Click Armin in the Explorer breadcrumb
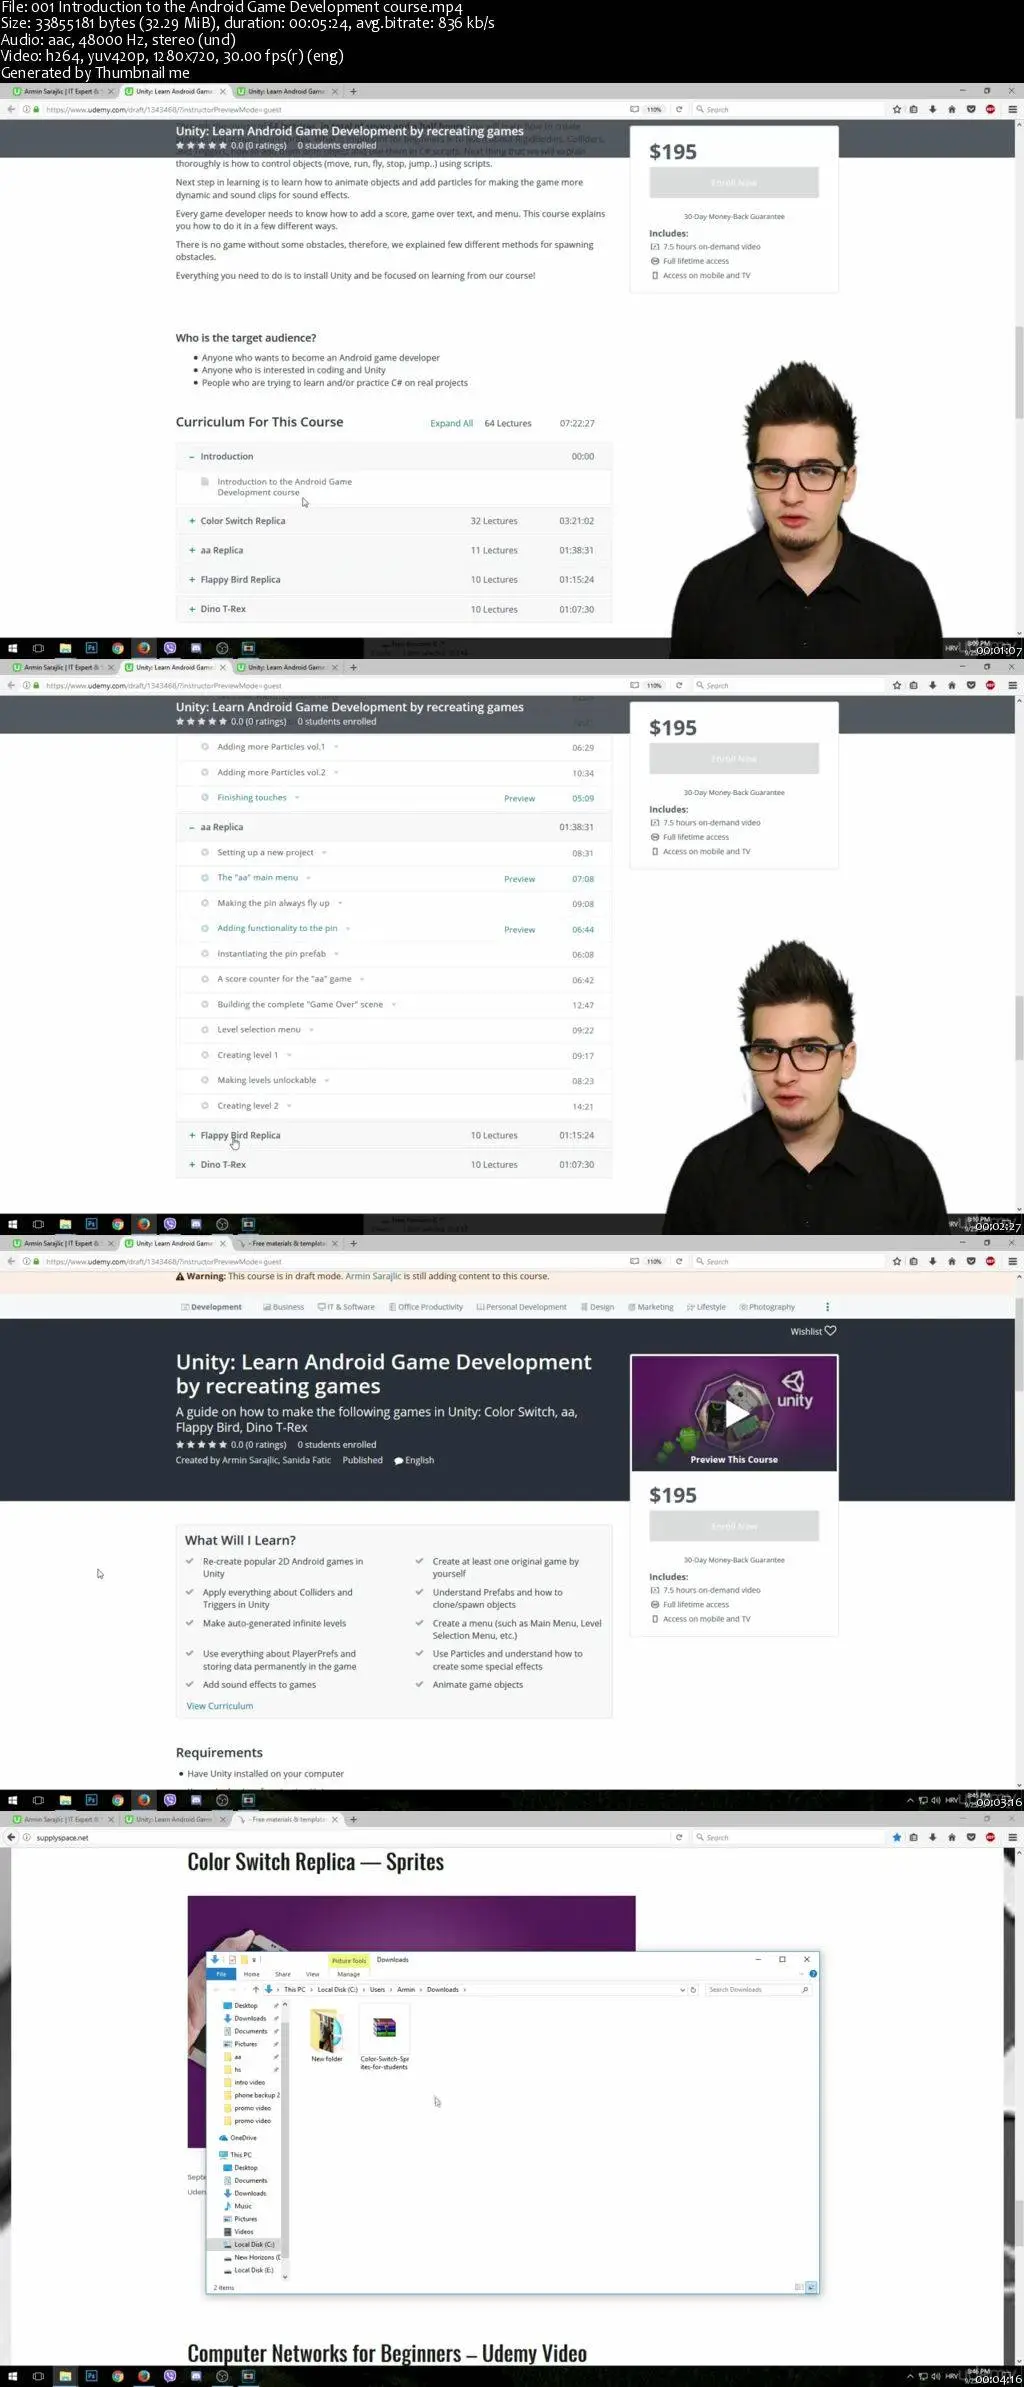1024x2387 pixels. 406,1990
